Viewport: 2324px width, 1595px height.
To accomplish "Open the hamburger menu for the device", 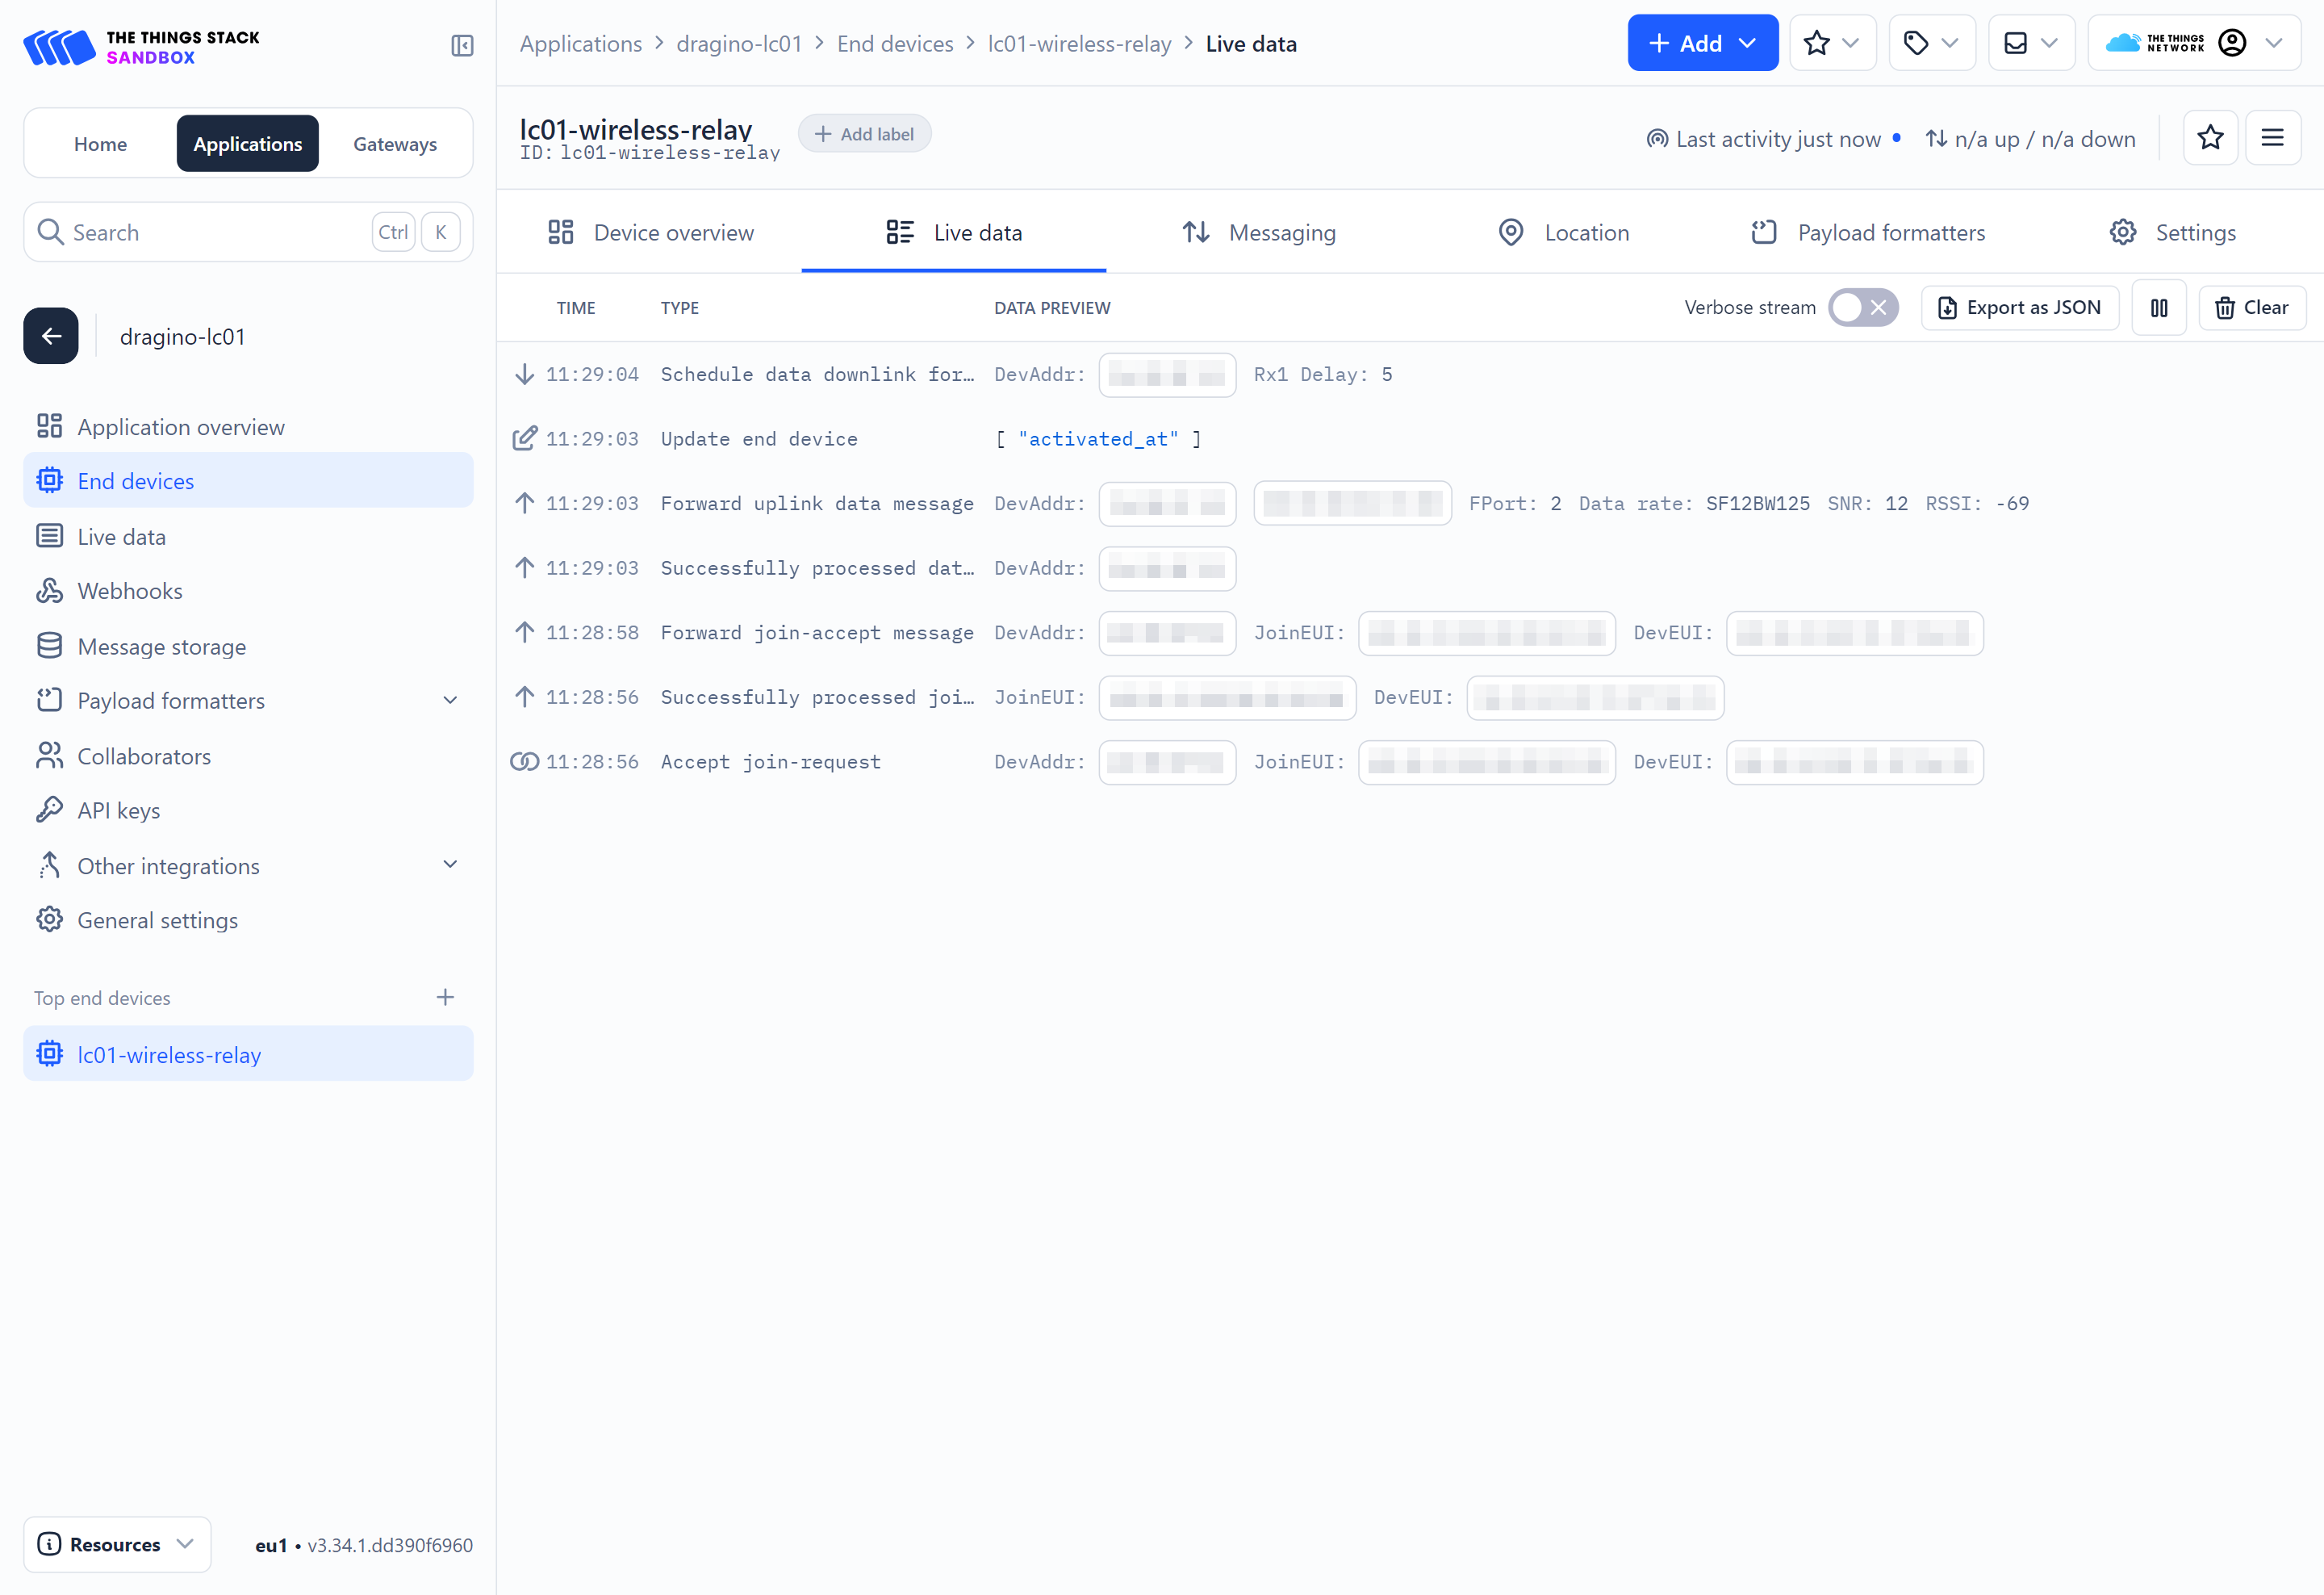I will (2272, 138).
